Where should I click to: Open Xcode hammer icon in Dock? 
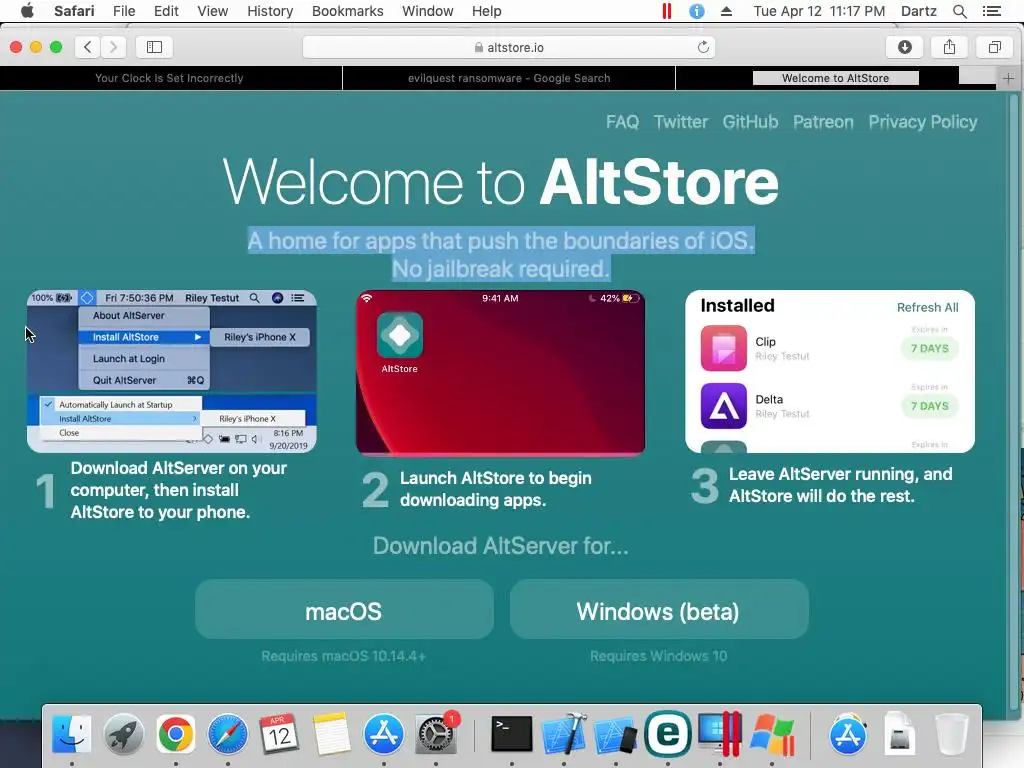coord(564,734)
